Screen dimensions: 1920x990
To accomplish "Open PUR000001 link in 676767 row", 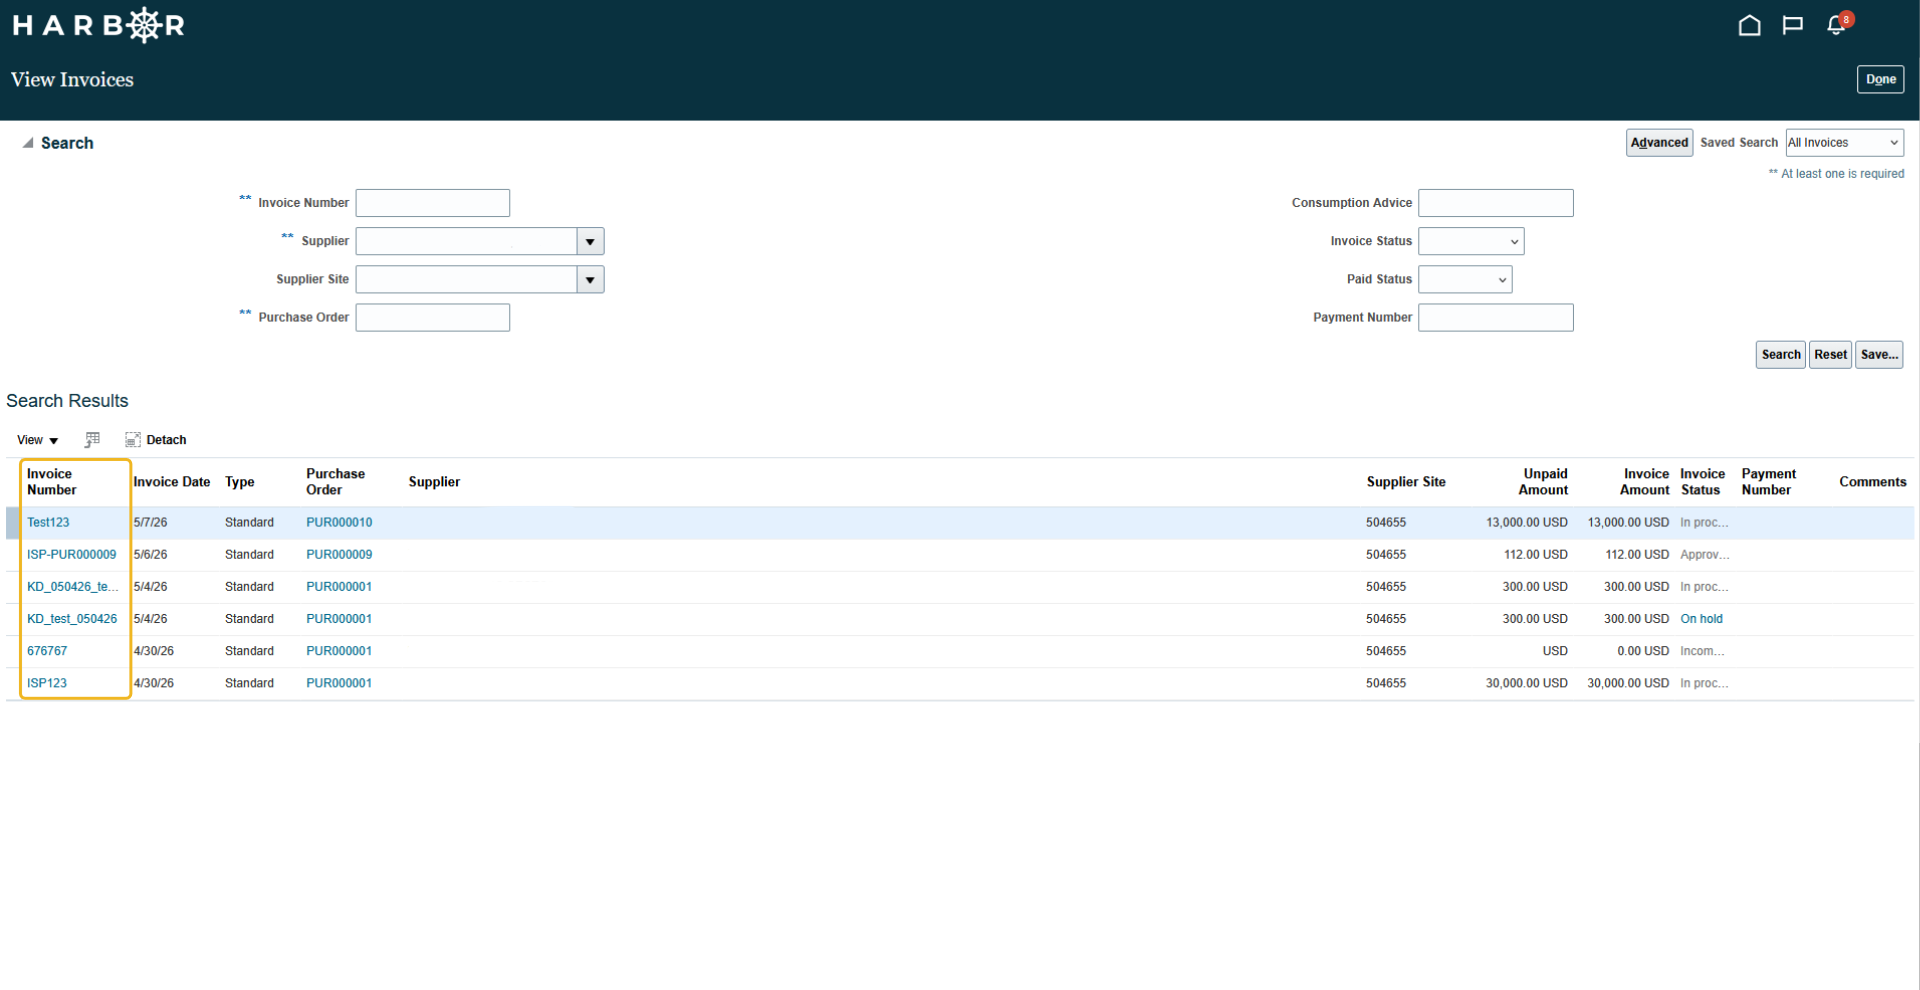I will tap(339, 651).
